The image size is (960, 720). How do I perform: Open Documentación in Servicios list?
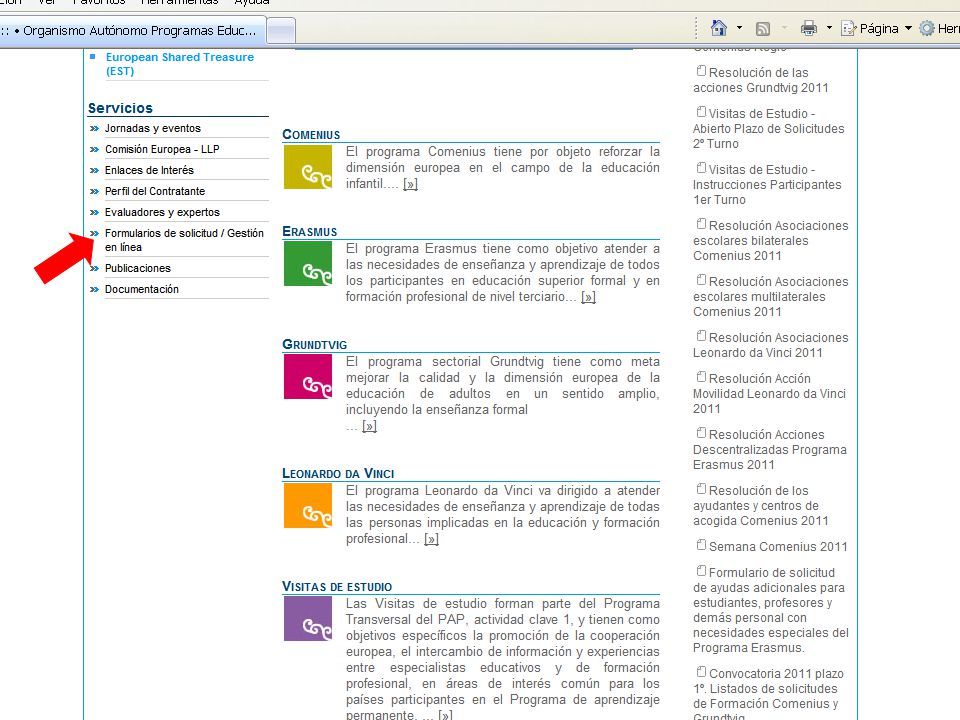click(141, 289)
